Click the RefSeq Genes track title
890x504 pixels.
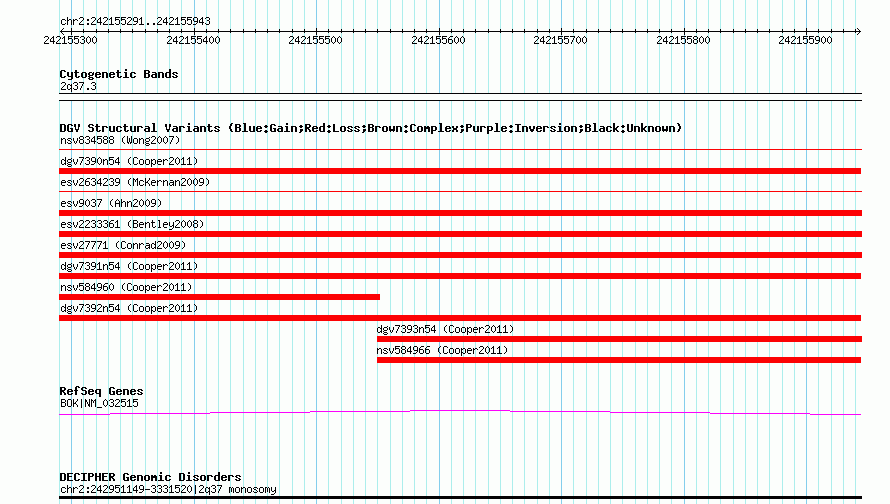101,391
